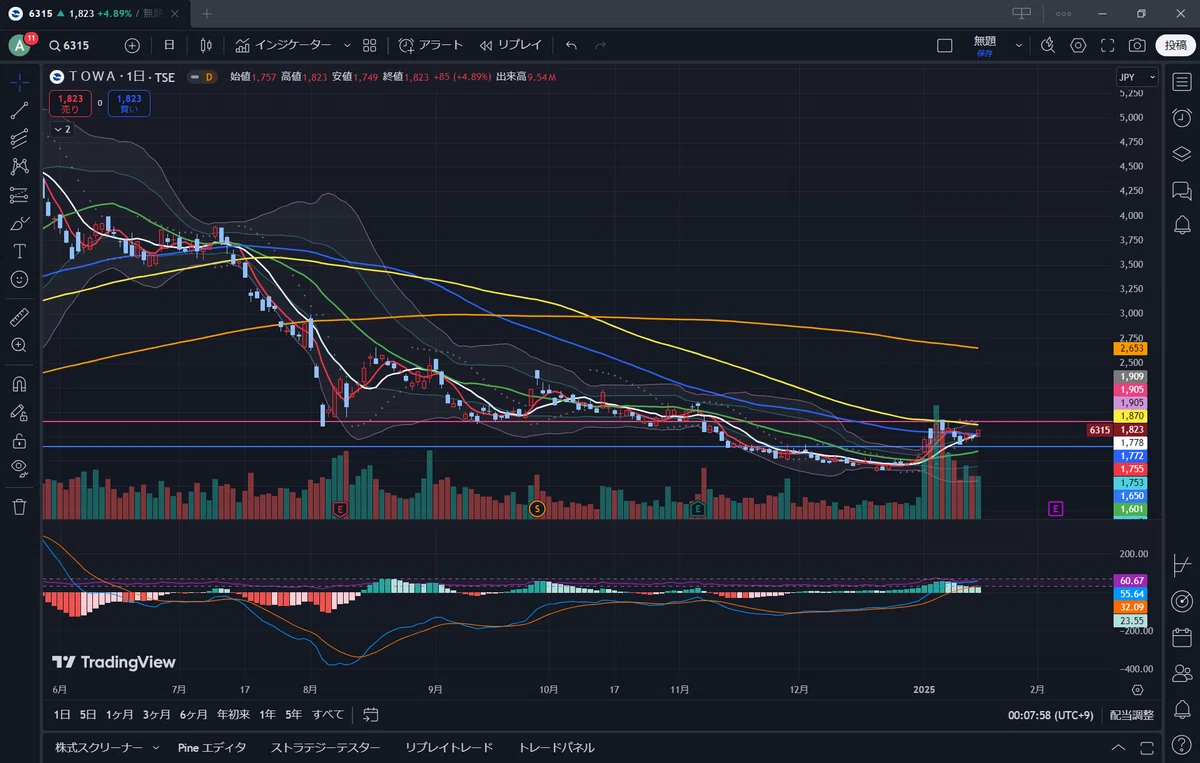Image resolution: width=1200 pixels, height=763 pixels.
Task: Select the trend line drawing tool
Action: pos(19,110)
